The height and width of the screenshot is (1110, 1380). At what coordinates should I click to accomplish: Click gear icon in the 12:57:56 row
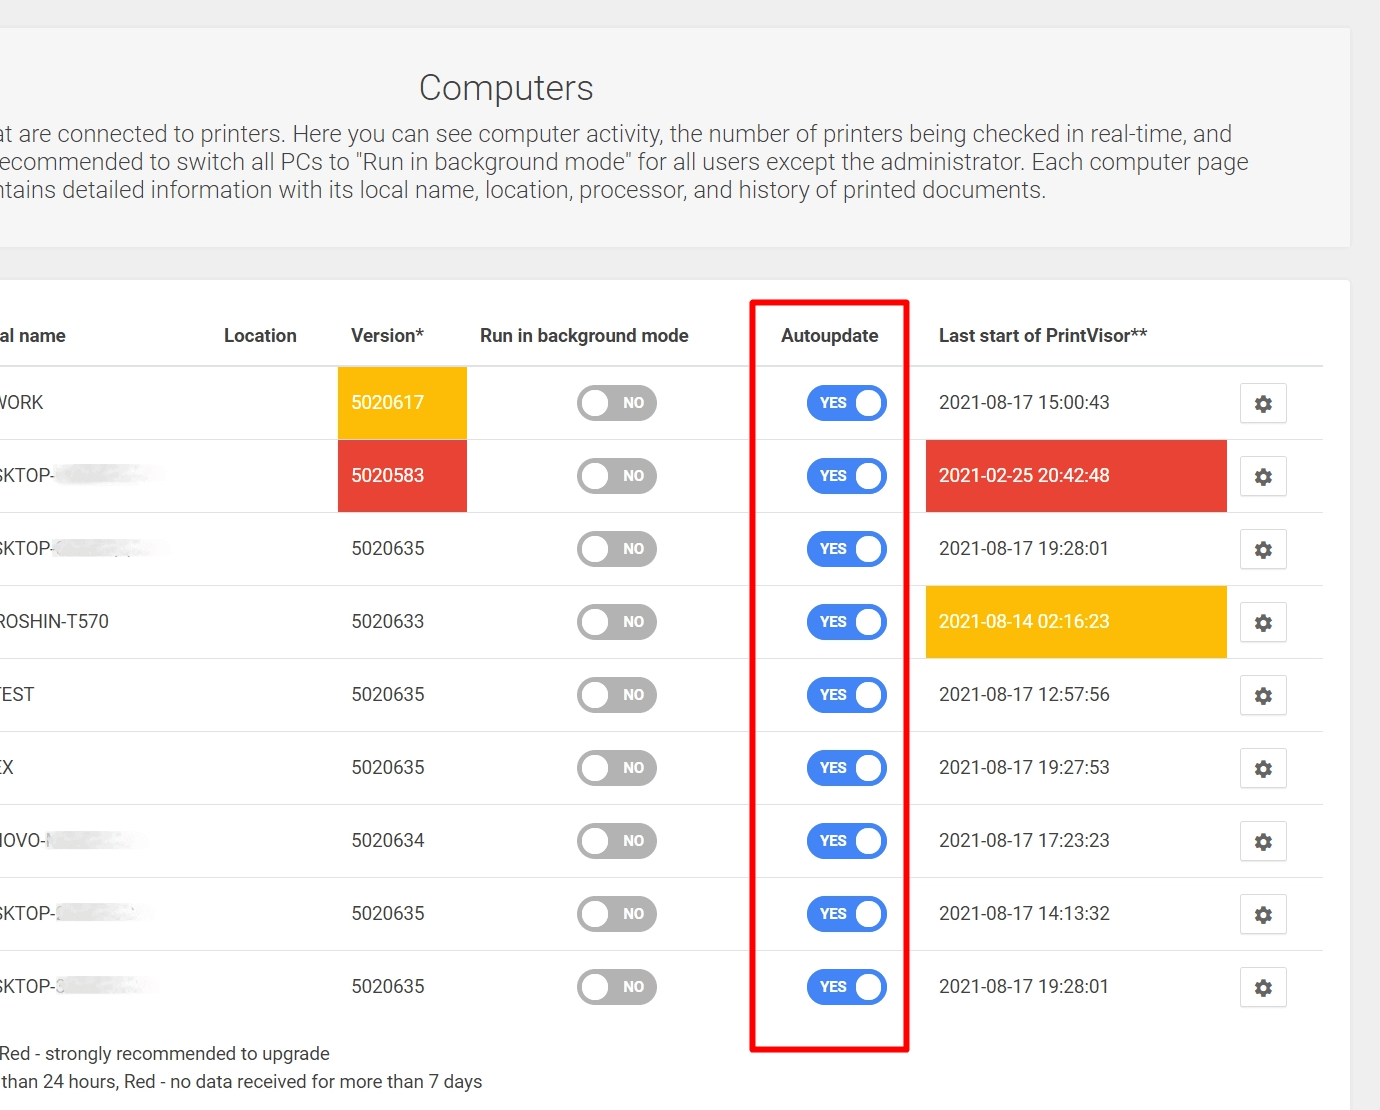pos(1263,696)
